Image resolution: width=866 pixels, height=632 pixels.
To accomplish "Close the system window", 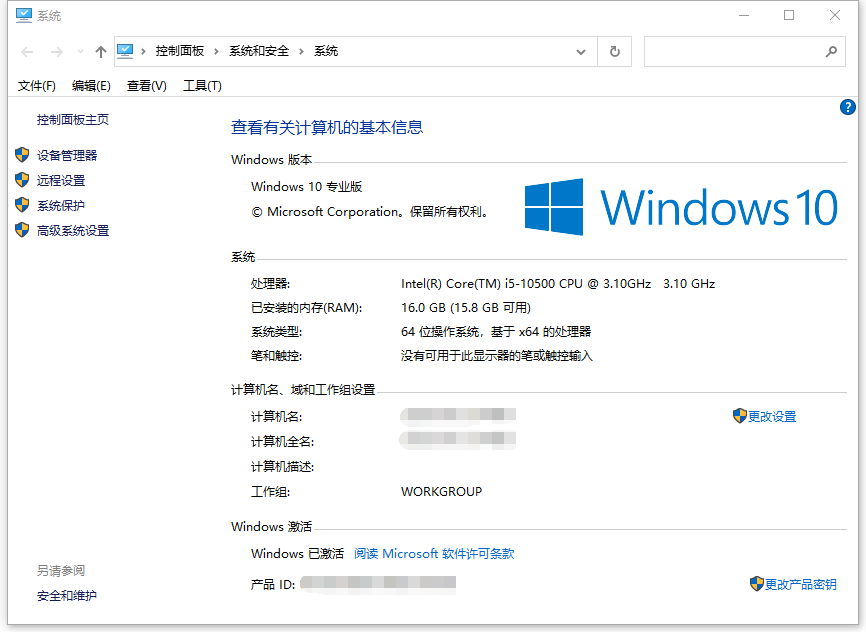I will pyautogui.click(x=835, y=15).
